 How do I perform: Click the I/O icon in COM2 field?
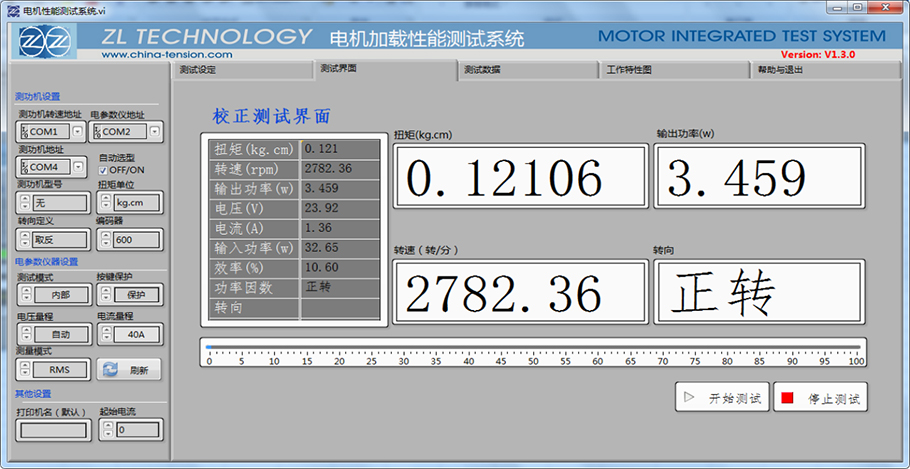[96, 132]
